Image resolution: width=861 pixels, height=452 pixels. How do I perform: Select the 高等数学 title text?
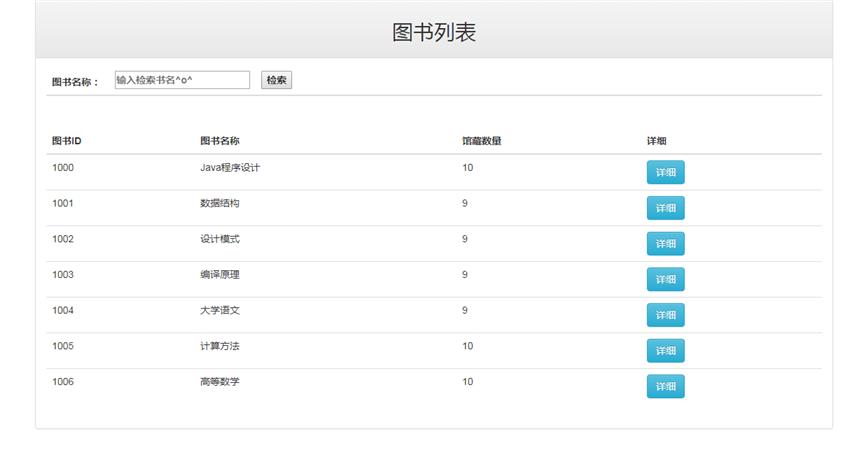coord(220,382)
